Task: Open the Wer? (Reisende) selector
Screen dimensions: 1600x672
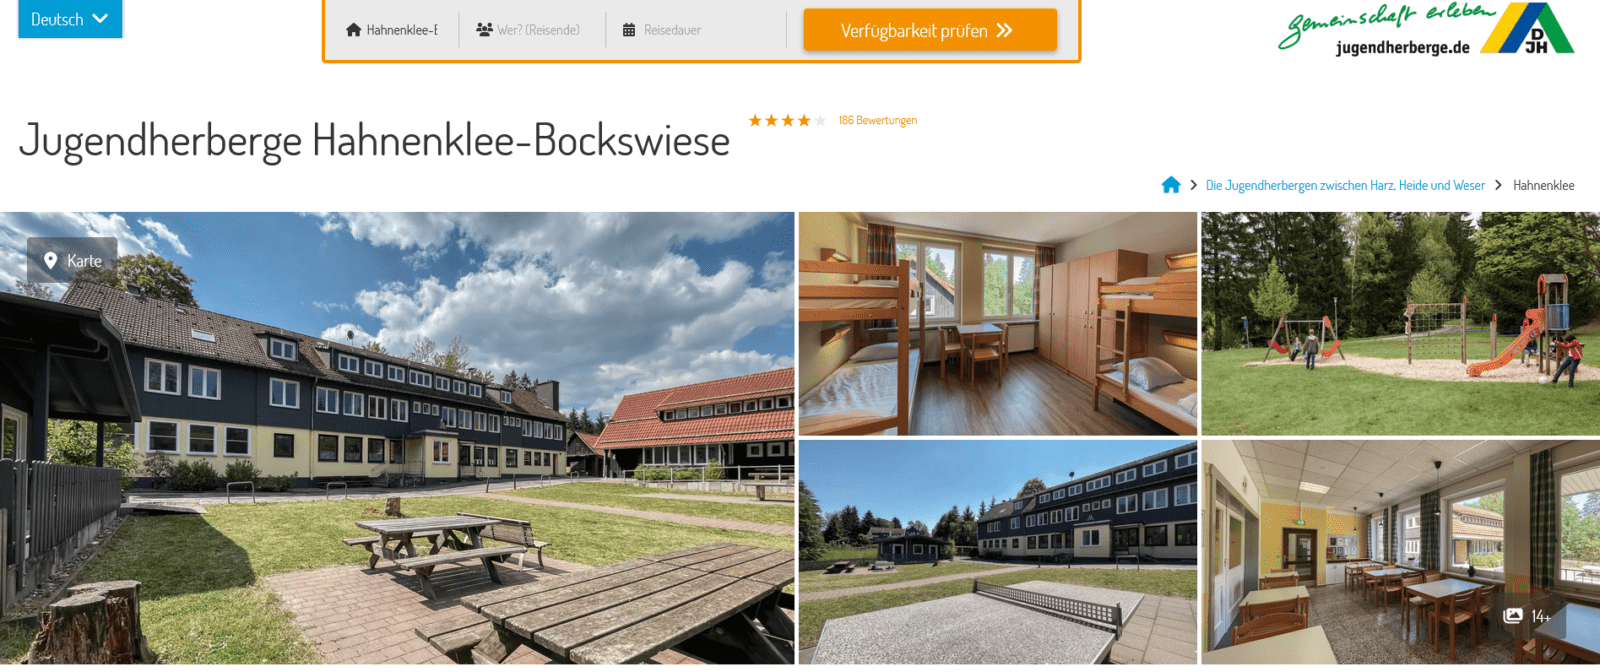Action: coord(532,30)
